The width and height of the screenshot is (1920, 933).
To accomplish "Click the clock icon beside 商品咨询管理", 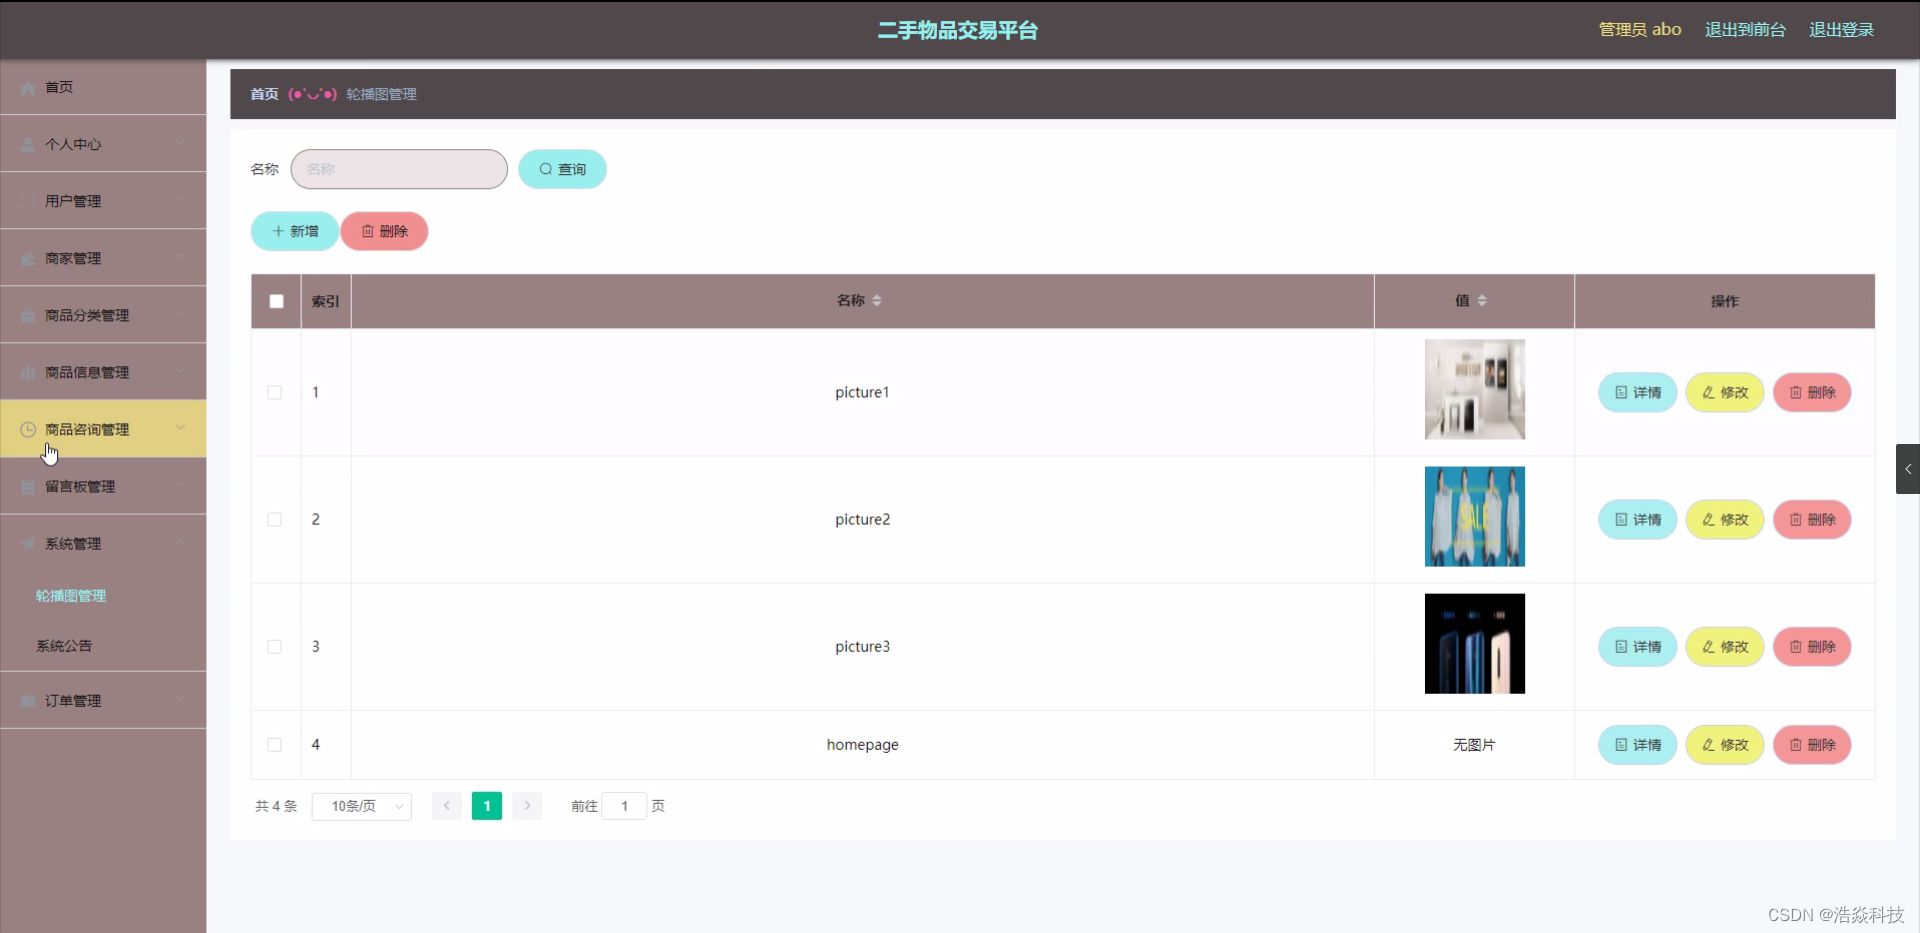I will click(27, 429).
